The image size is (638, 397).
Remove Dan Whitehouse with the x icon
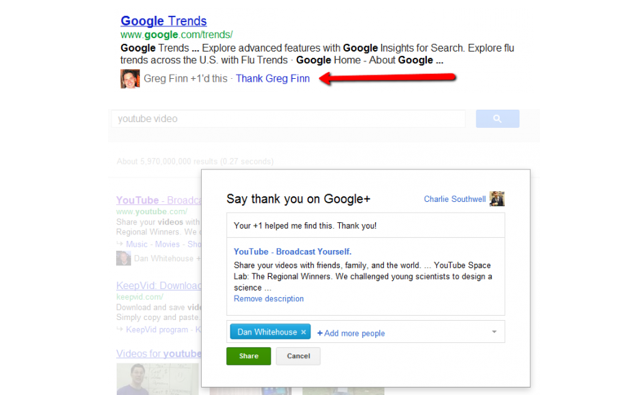click(304, 332)
